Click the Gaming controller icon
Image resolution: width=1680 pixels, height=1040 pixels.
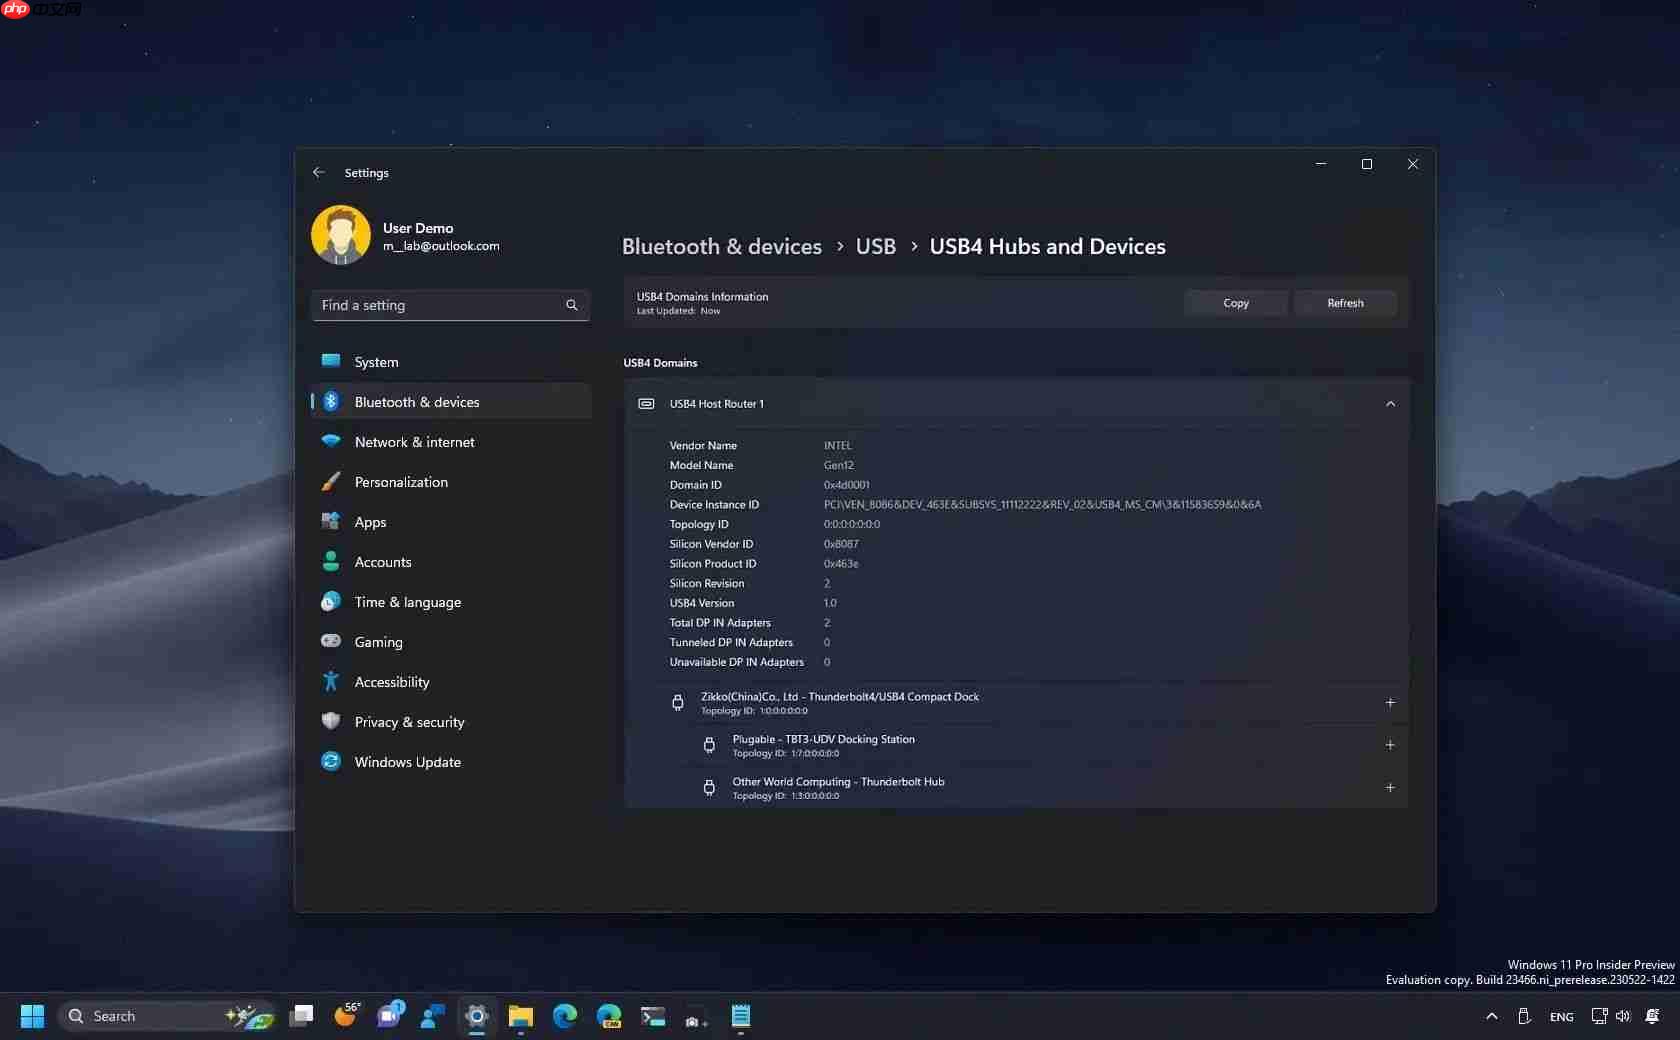[331, 641]
